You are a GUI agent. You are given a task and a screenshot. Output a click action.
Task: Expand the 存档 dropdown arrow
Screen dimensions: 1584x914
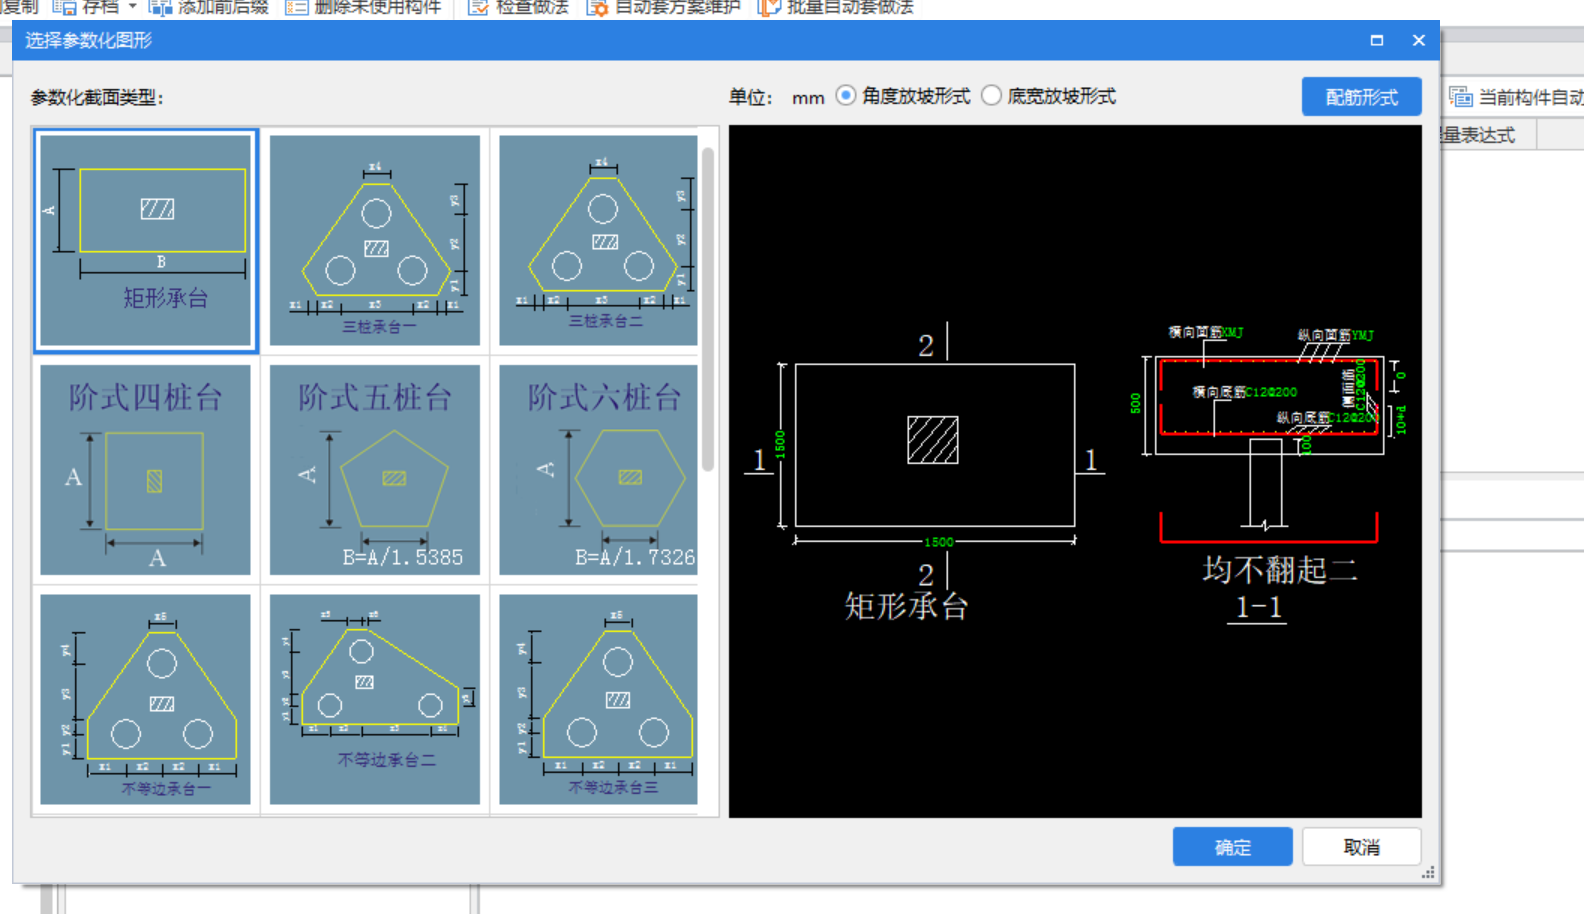click(132, 7)
